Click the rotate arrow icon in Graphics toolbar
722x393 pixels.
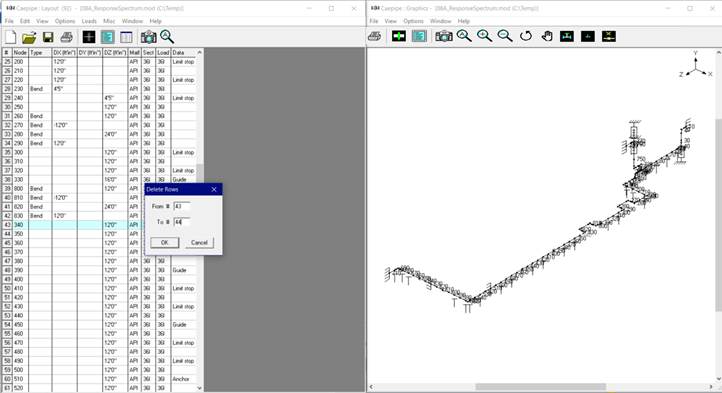tap(526, 36)
